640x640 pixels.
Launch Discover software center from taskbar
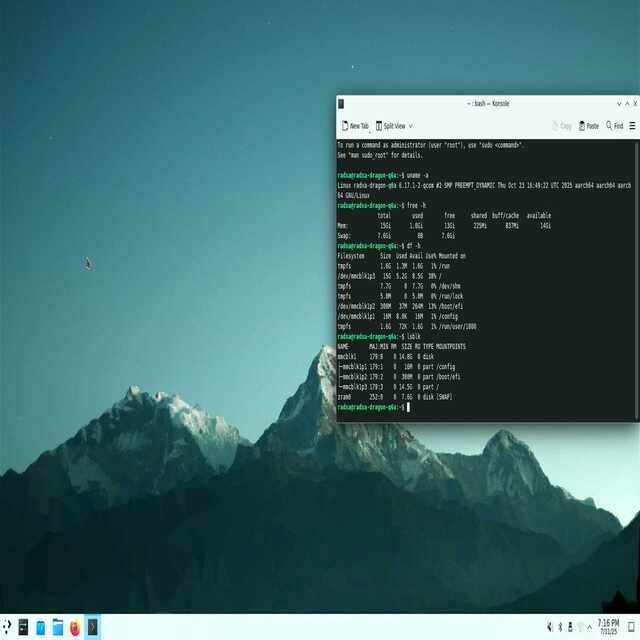41,627
